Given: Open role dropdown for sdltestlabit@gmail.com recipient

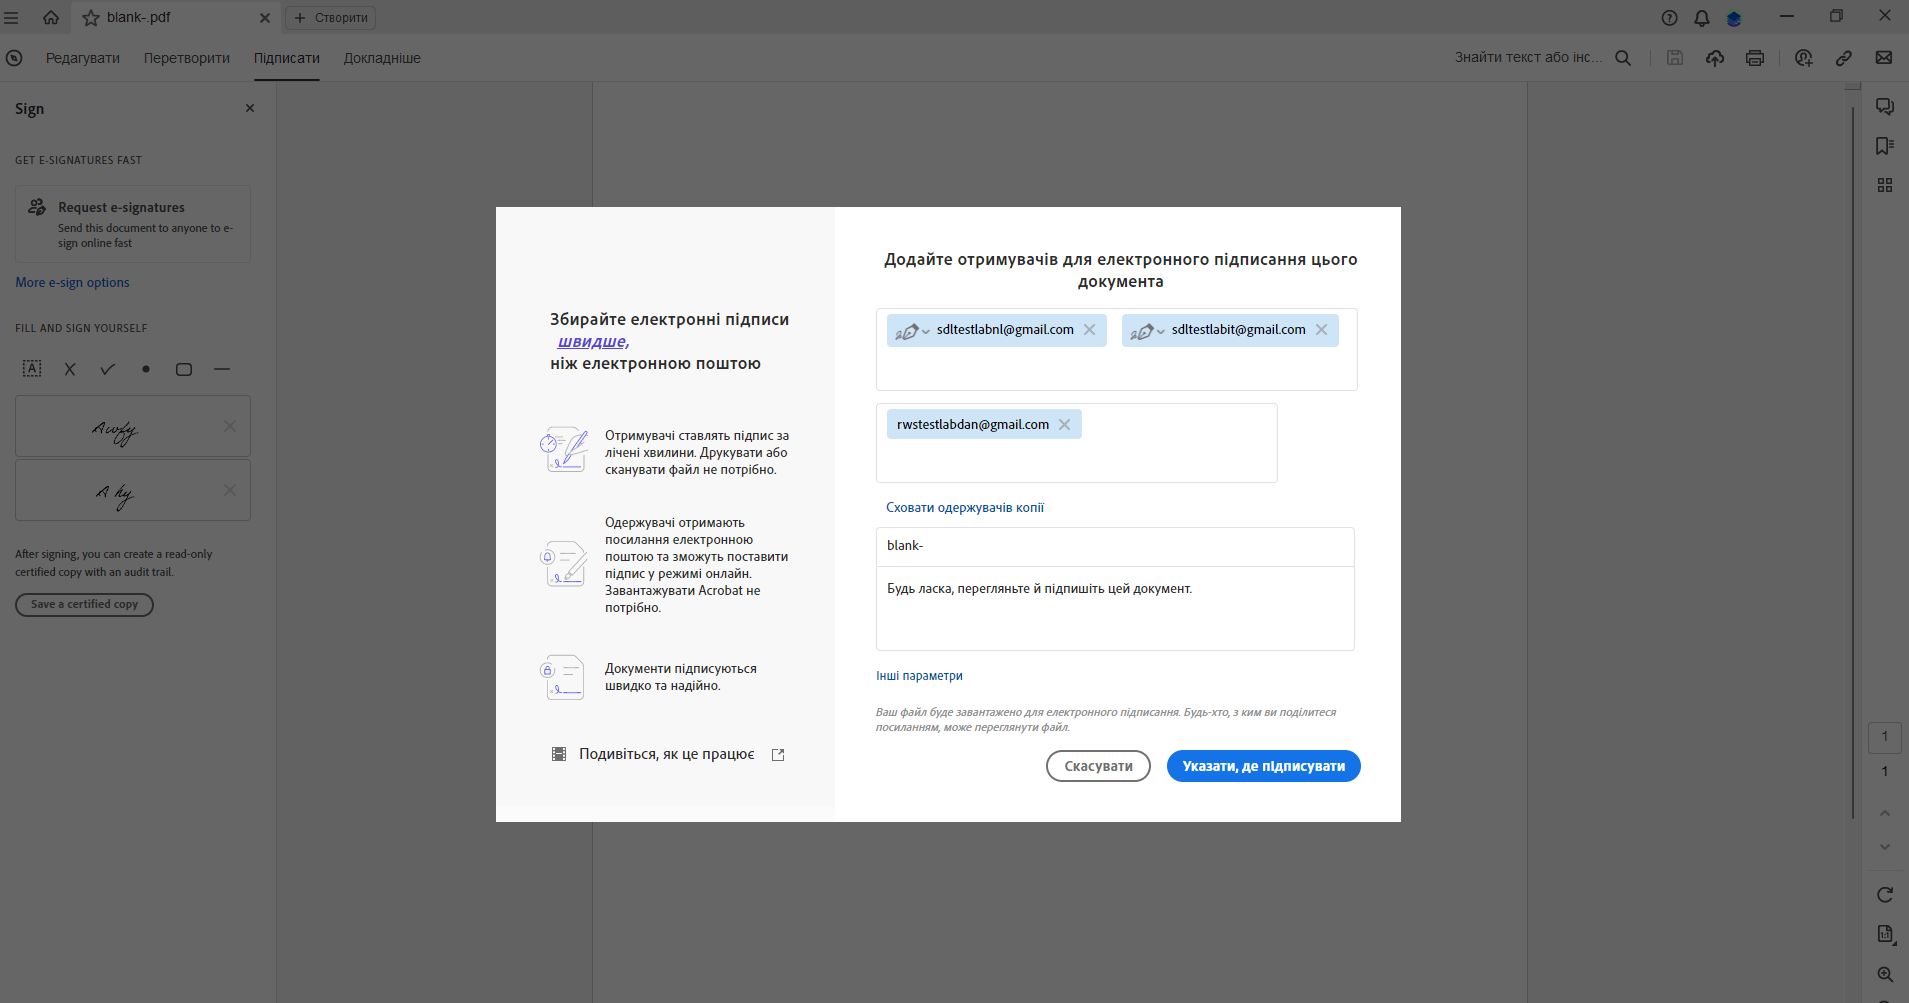Looking at the screenshot, I should (1147, 330).
